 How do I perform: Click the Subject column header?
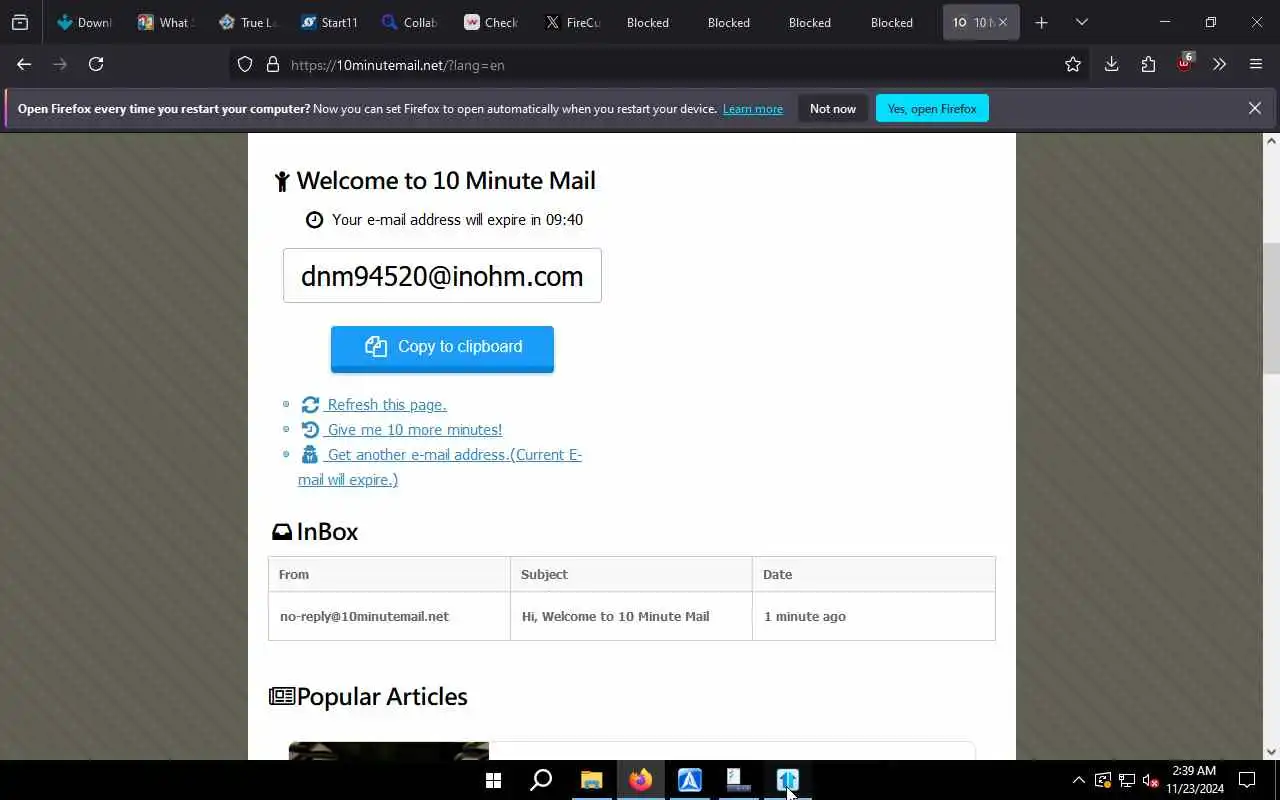click(631, 574)
